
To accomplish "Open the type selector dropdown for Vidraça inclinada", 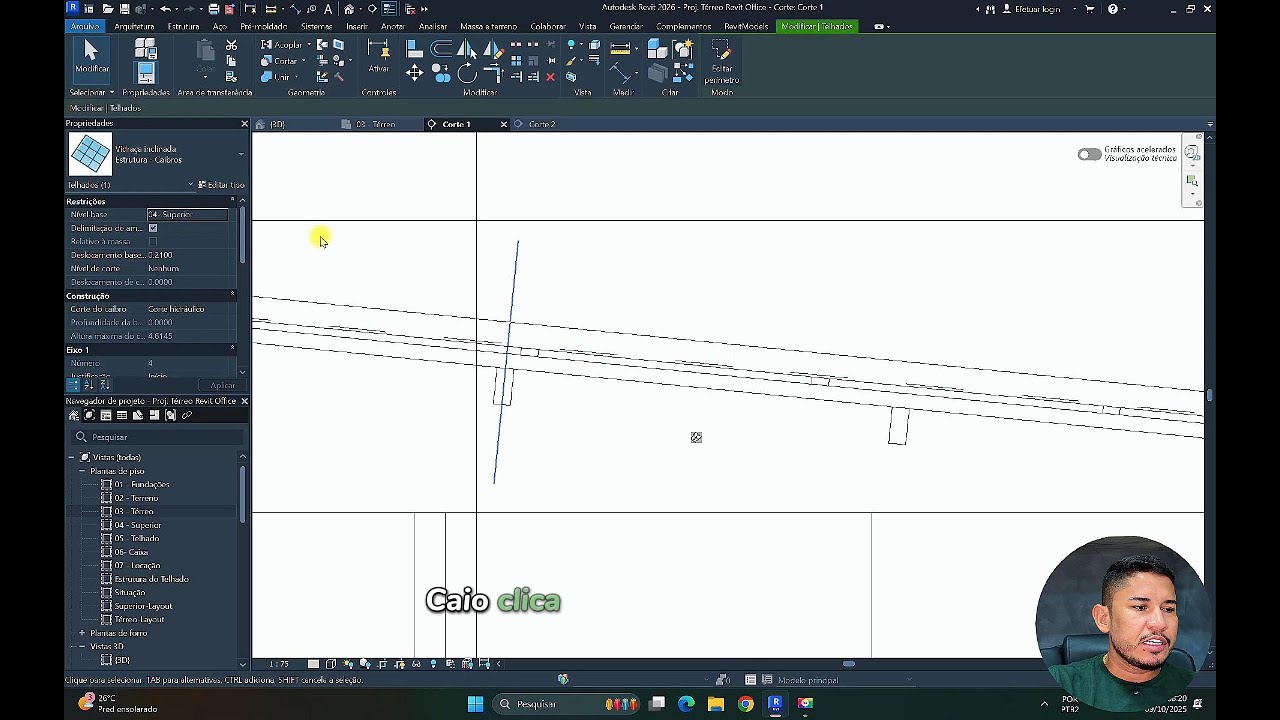I will (x=240, y=154).
